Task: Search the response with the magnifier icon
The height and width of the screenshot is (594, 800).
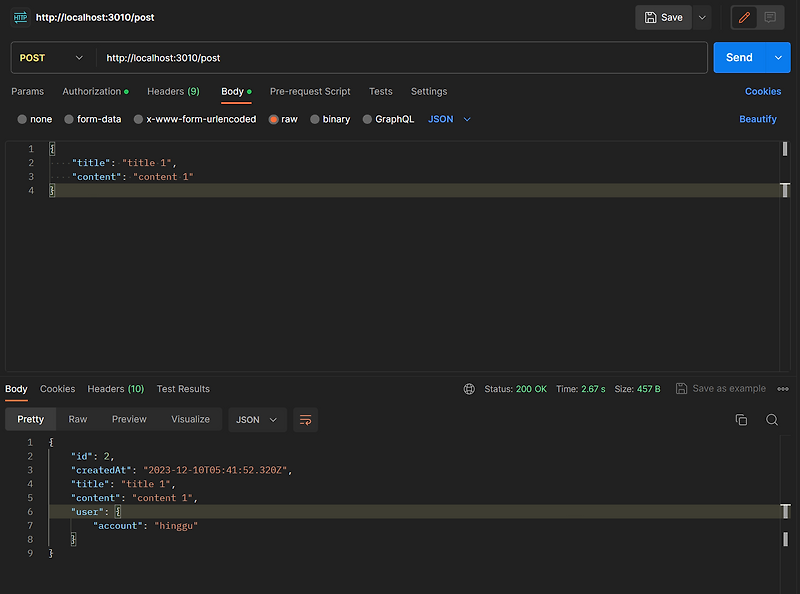Action: point(772,420)
